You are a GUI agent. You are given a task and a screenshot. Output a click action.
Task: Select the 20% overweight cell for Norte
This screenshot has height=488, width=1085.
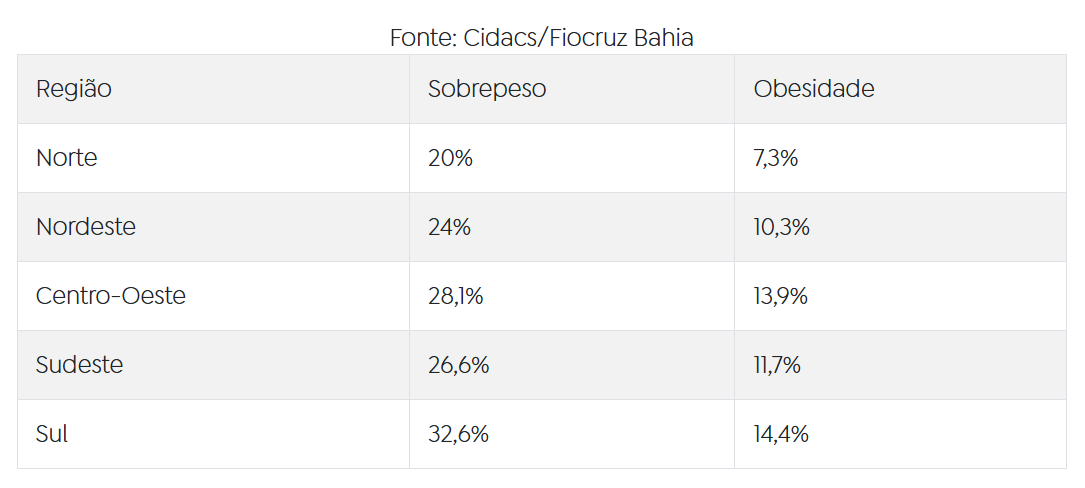tap(450, 158)
